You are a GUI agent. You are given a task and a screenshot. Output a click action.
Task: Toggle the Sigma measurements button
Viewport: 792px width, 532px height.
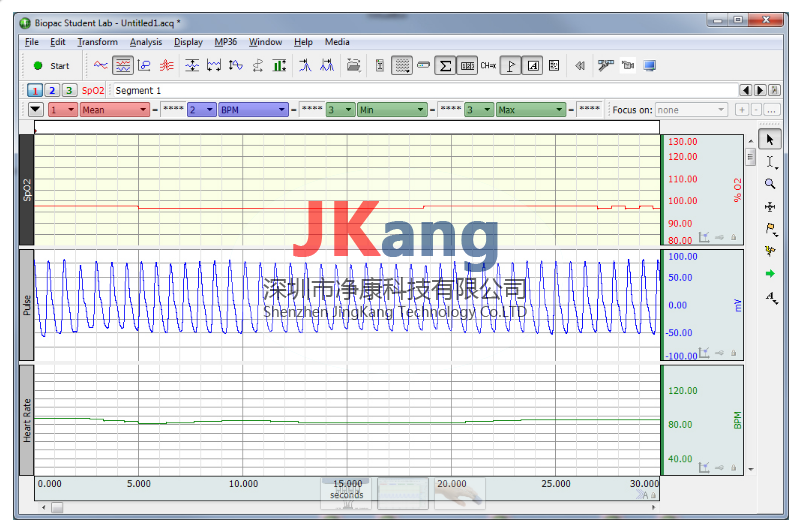click(x=445, y=65)
